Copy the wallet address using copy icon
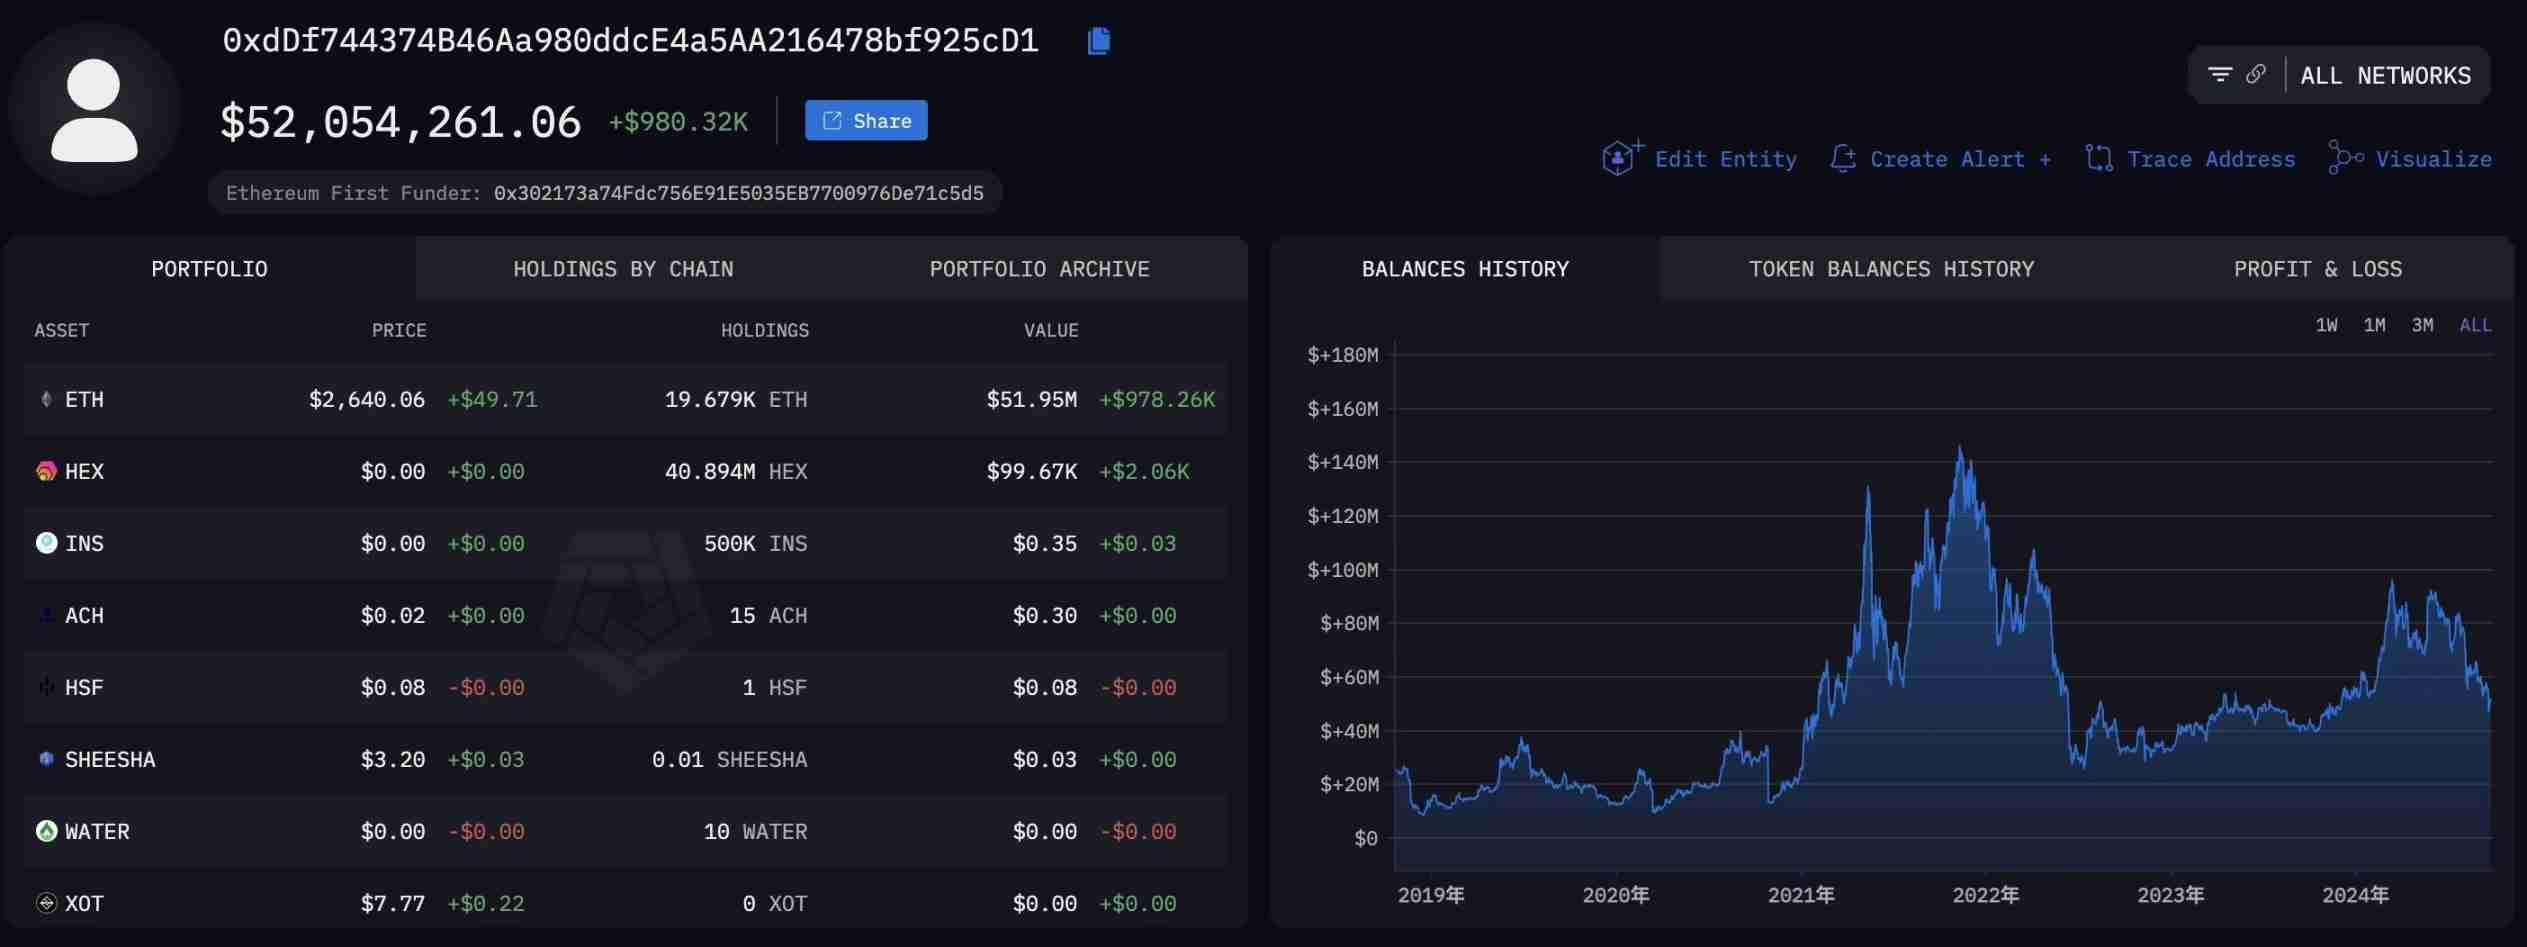 [x=1098, y=41]
